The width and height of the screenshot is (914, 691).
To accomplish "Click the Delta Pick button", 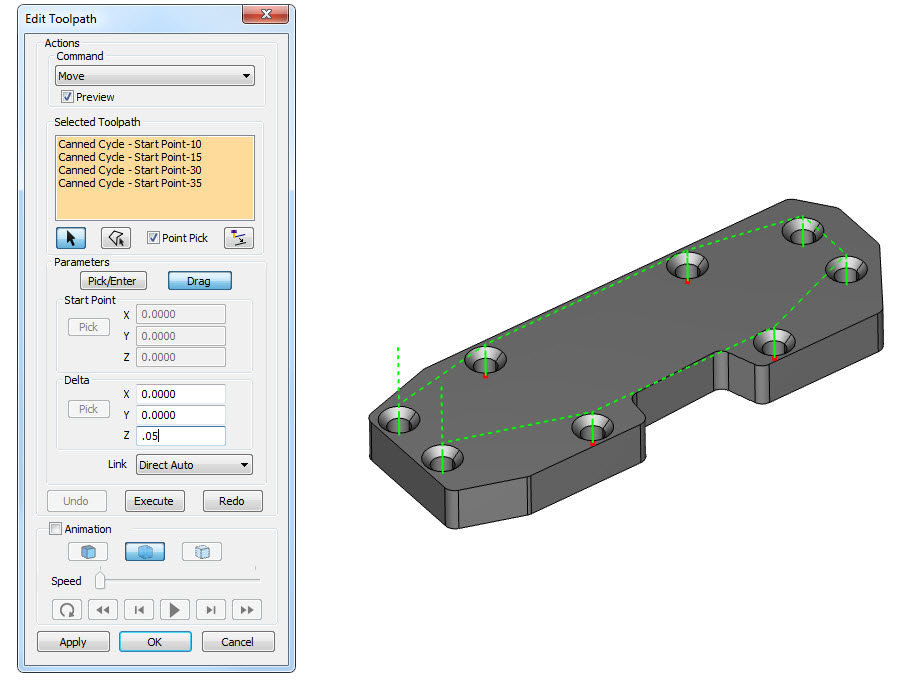I will pos(89,409).
